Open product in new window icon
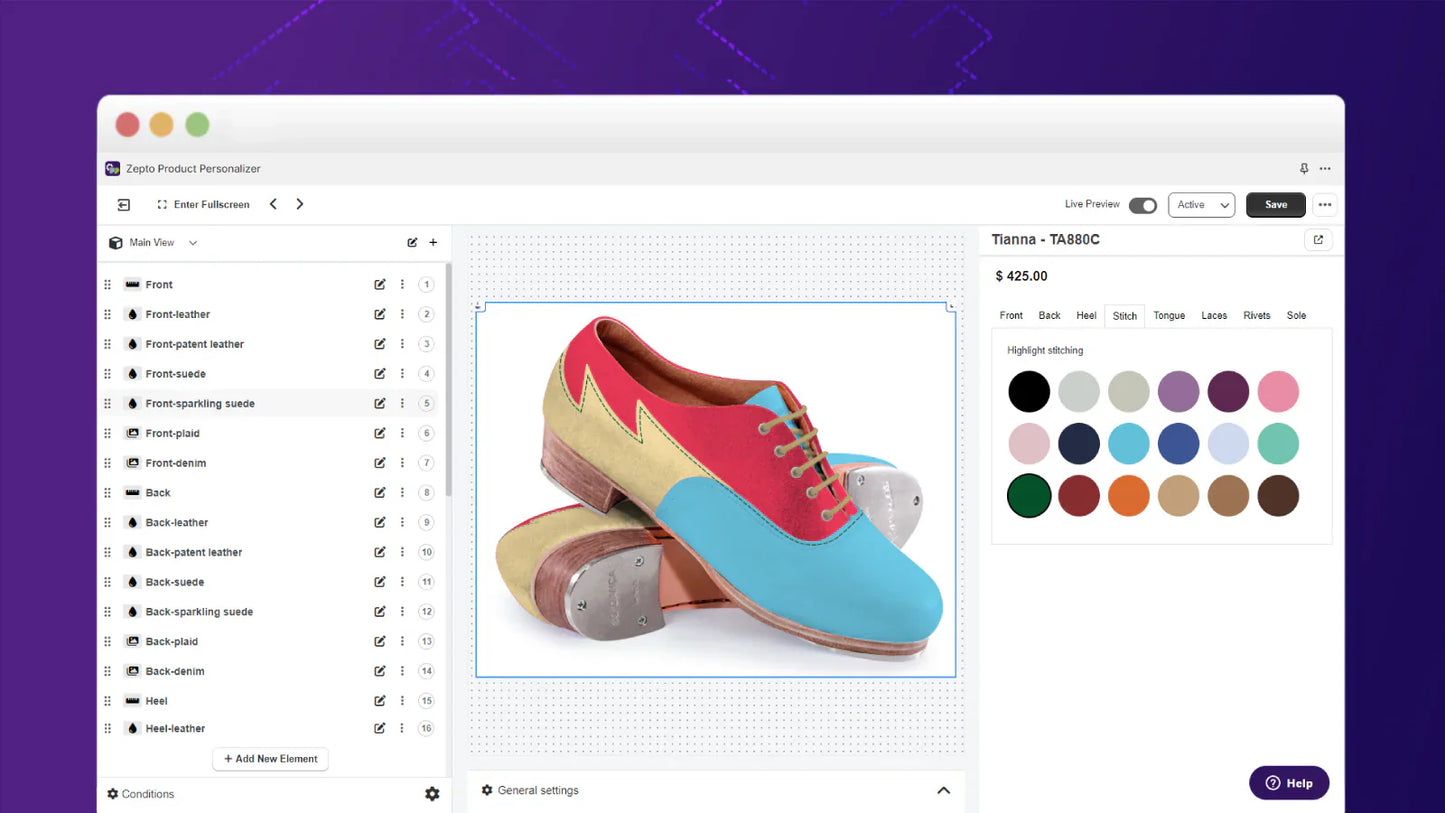Screen dimensions: 1445x813 click(x=1318, y=240)
